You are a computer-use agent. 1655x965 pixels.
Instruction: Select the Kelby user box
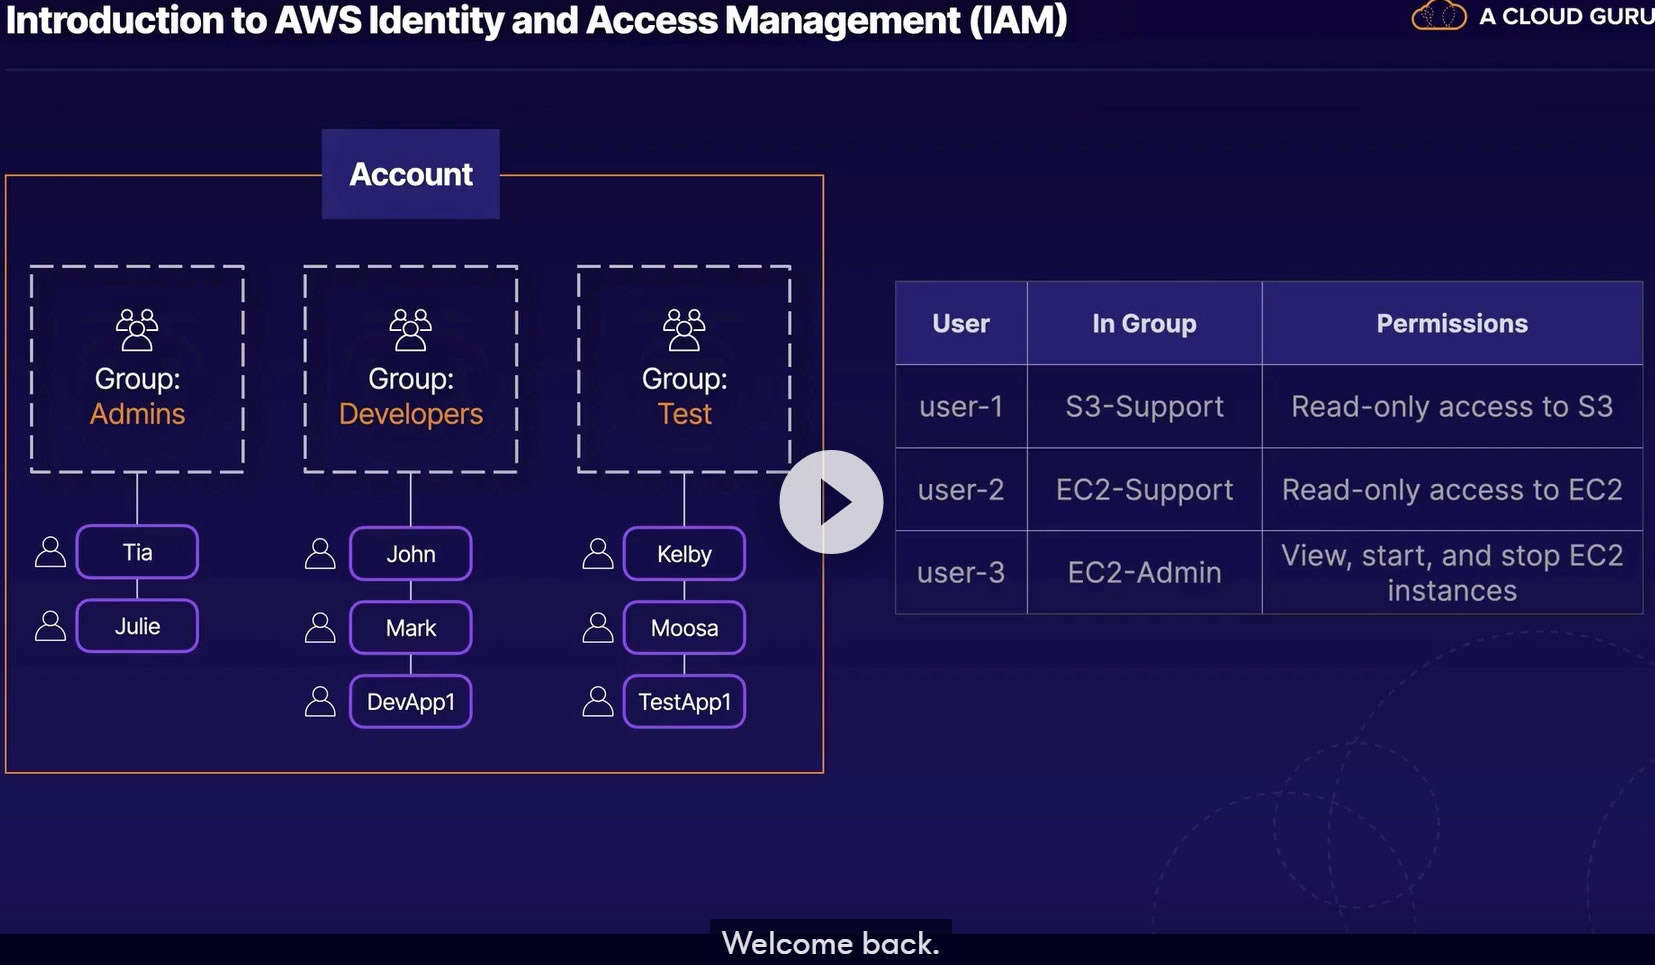coord(684,554)
